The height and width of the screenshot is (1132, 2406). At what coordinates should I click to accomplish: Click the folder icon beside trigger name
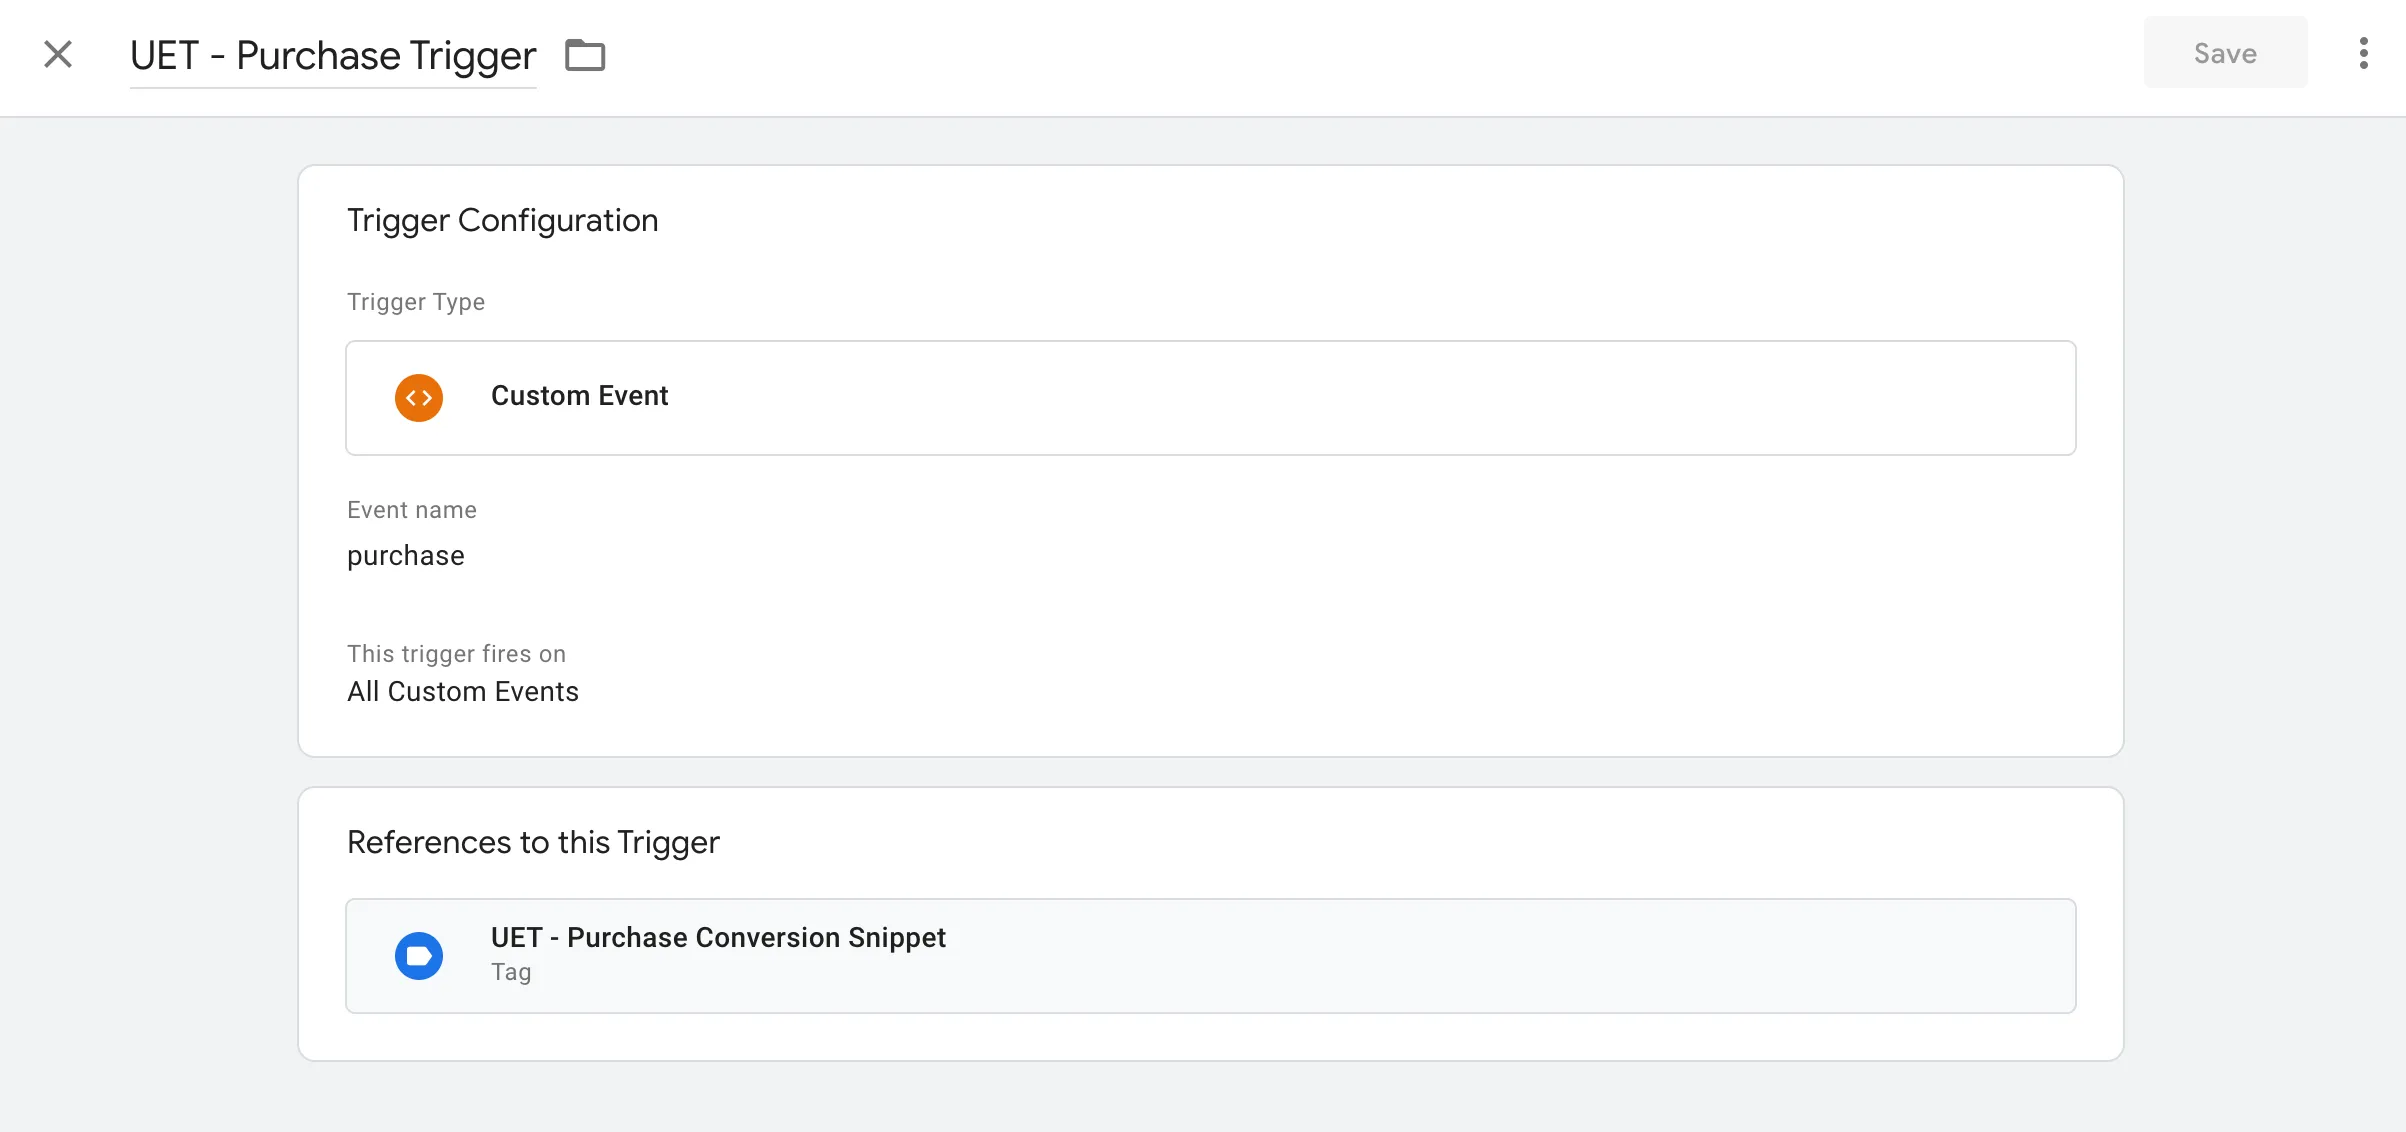585,55
